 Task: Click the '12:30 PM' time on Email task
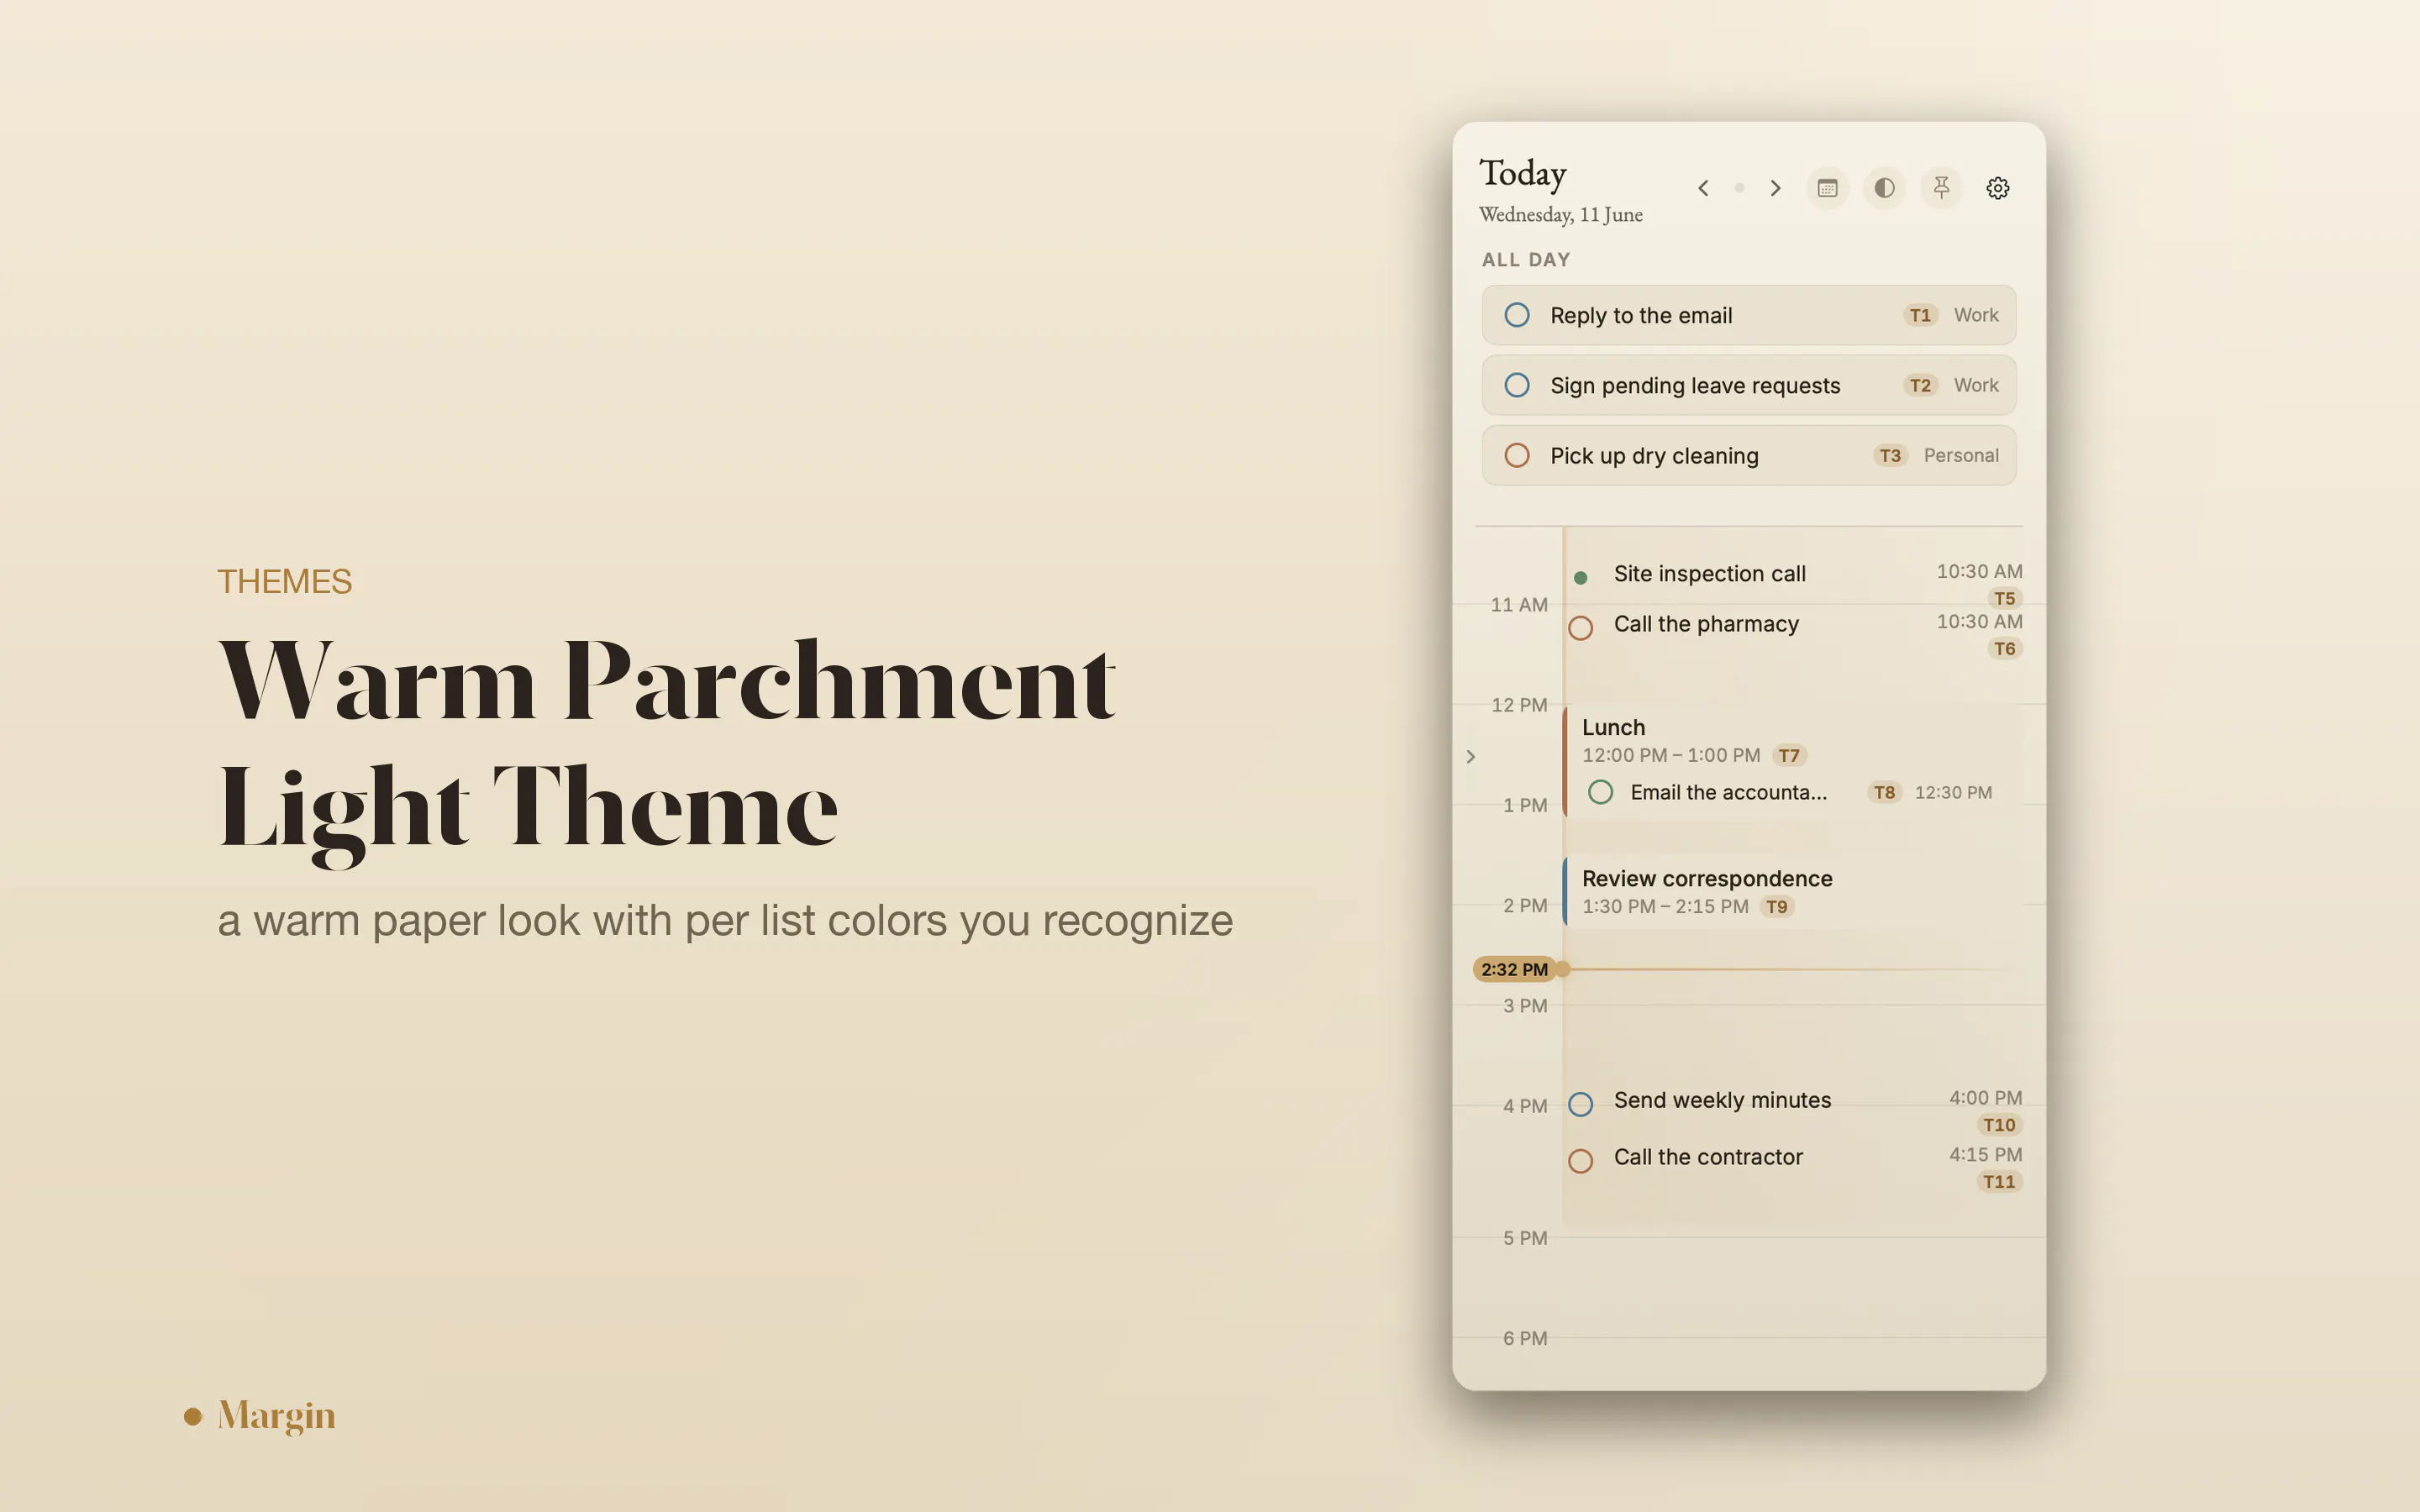click(x=1953, y=792)
